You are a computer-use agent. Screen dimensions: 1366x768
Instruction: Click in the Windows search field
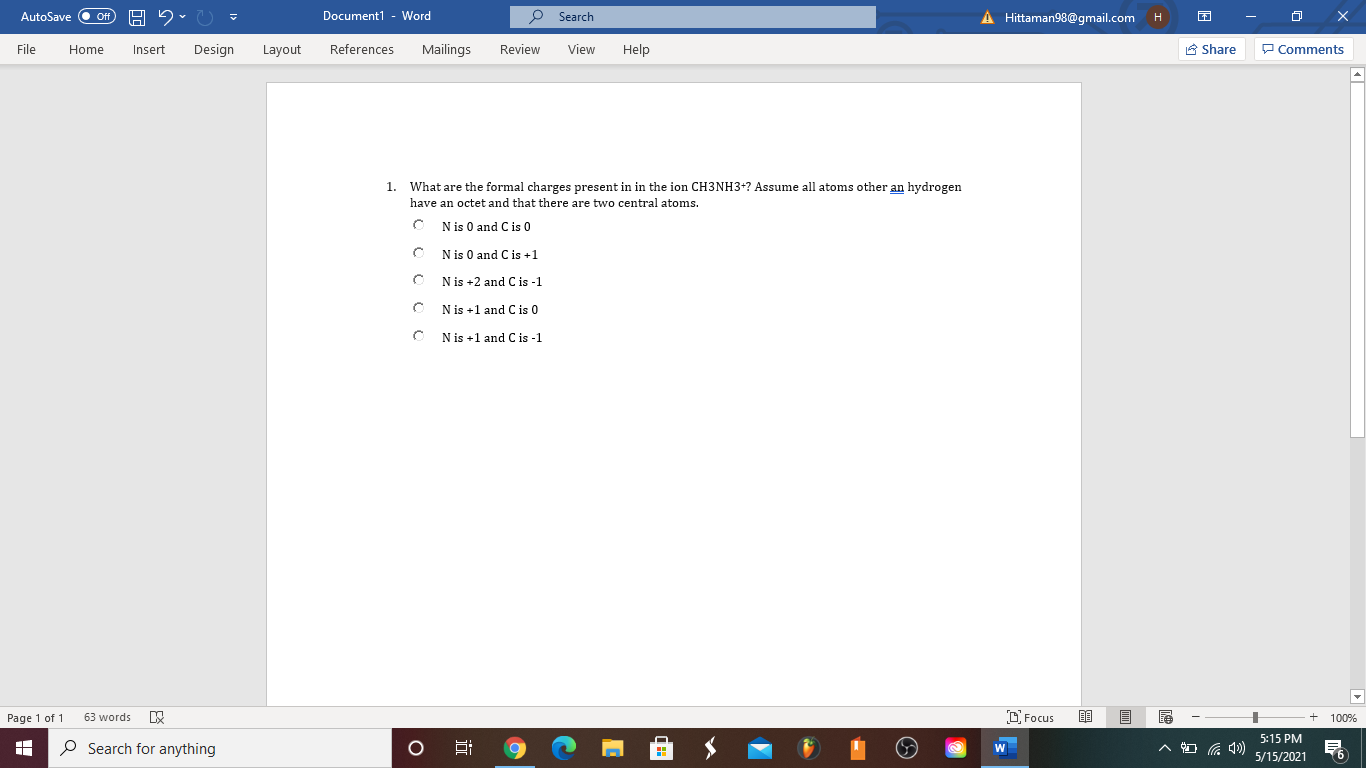(200, 747)
